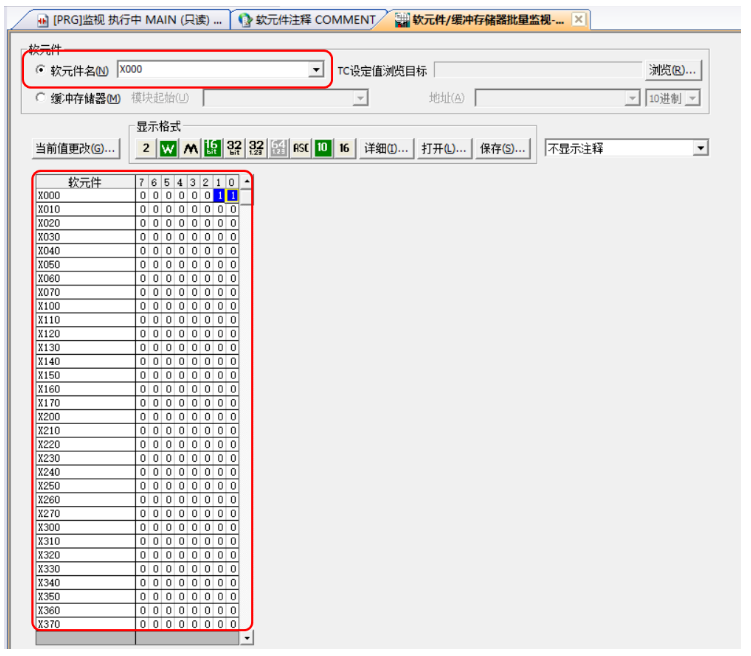The width and height of the screenshot is (751, 656).
Task: Select the X000 device row label
Action: (86, 195)
